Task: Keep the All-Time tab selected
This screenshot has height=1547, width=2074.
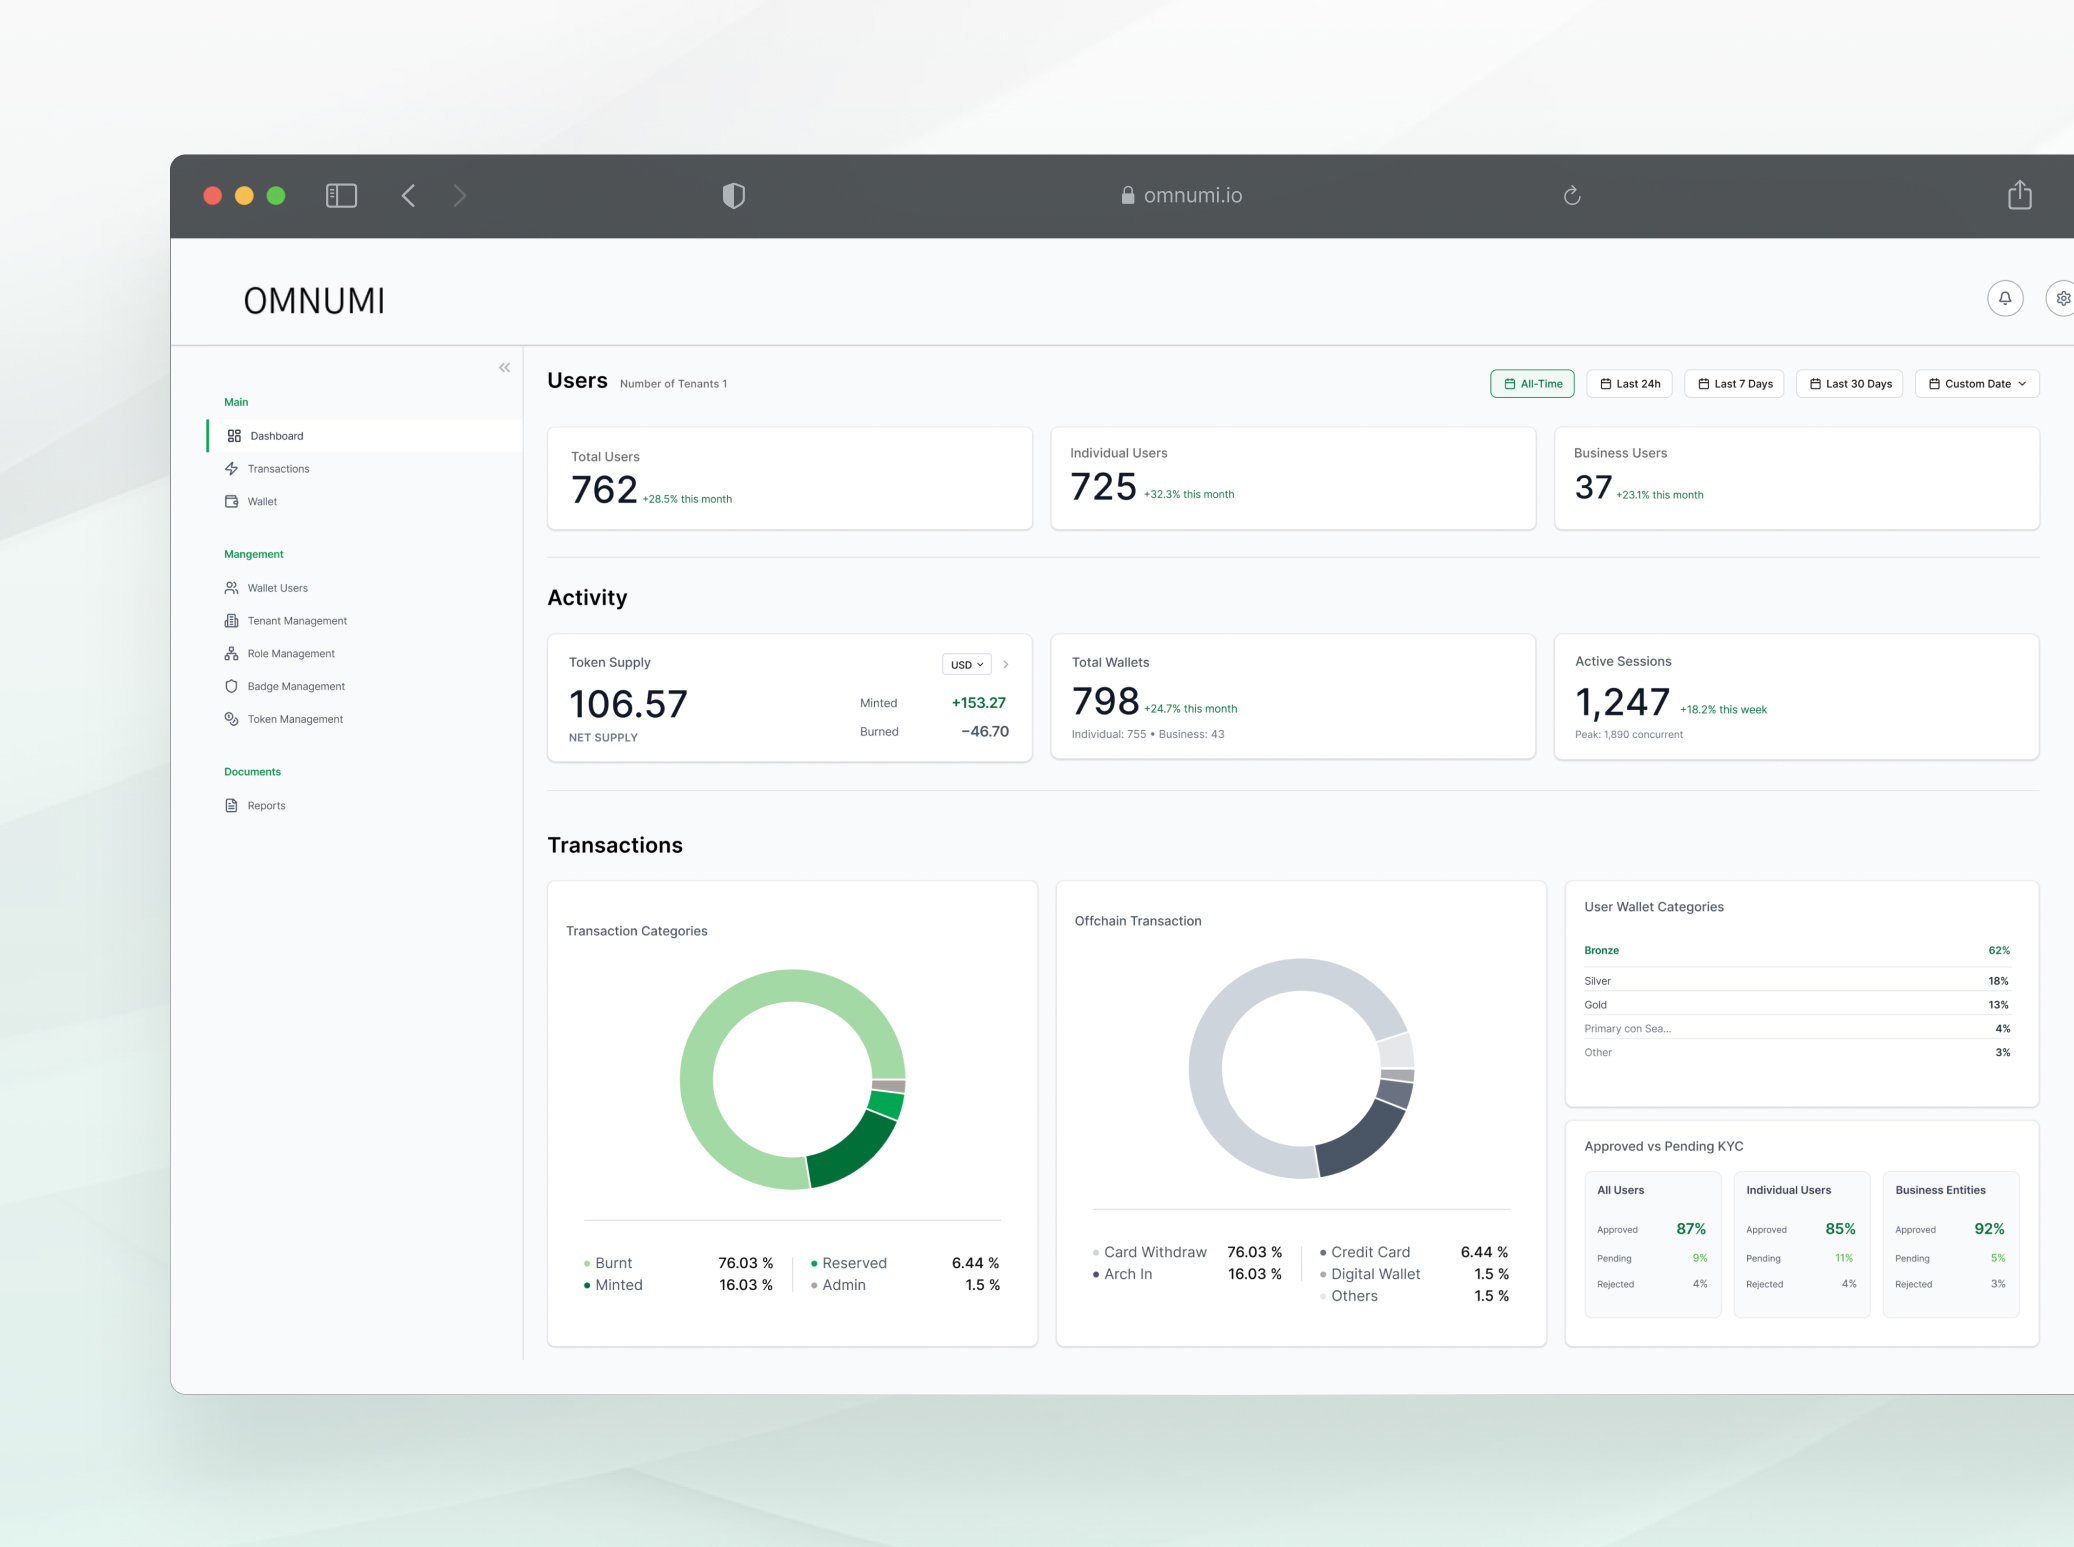Action: pos(1533,383)
